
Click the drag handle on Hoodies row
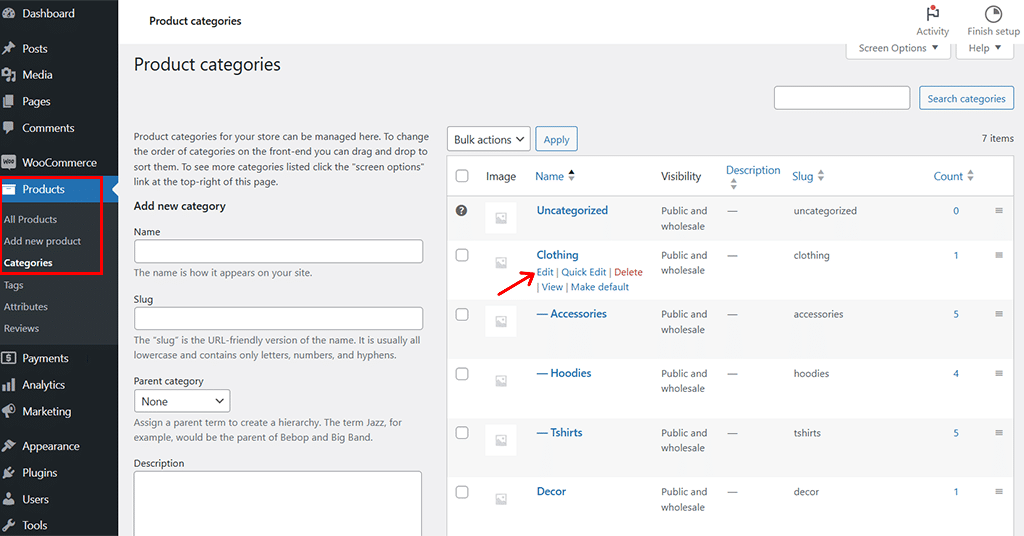pyautogui.click(x=999, y=373)
